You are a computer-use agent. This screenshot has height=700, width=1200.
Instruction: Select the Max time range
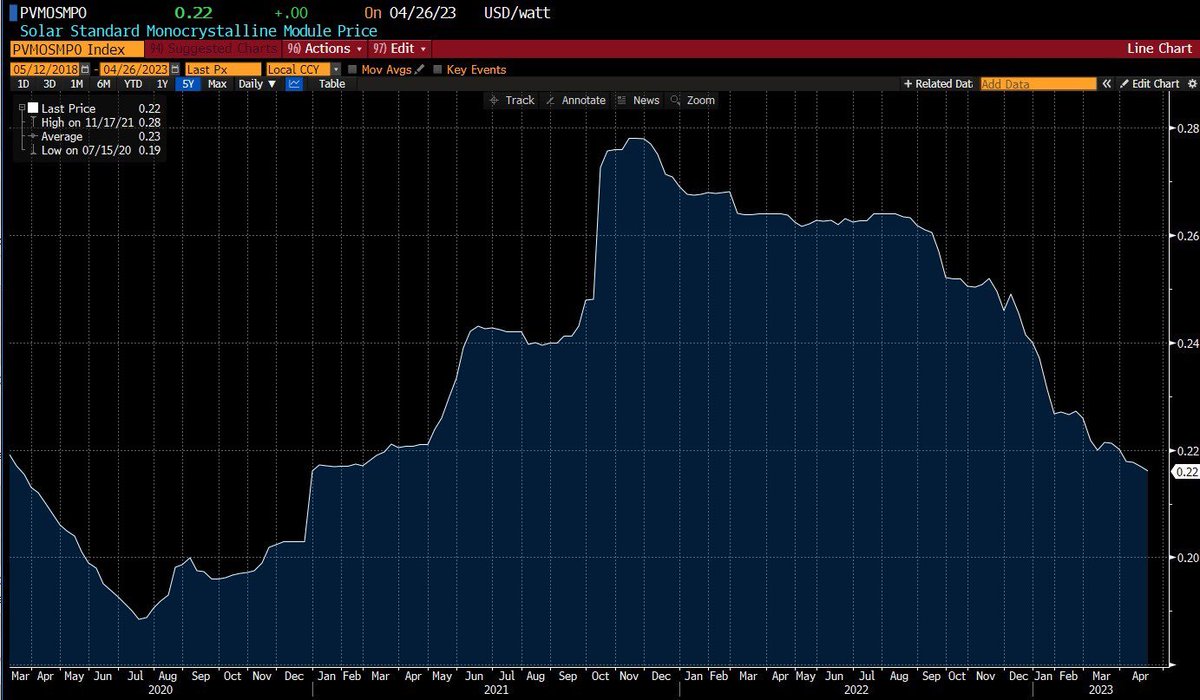pos(217,84)
